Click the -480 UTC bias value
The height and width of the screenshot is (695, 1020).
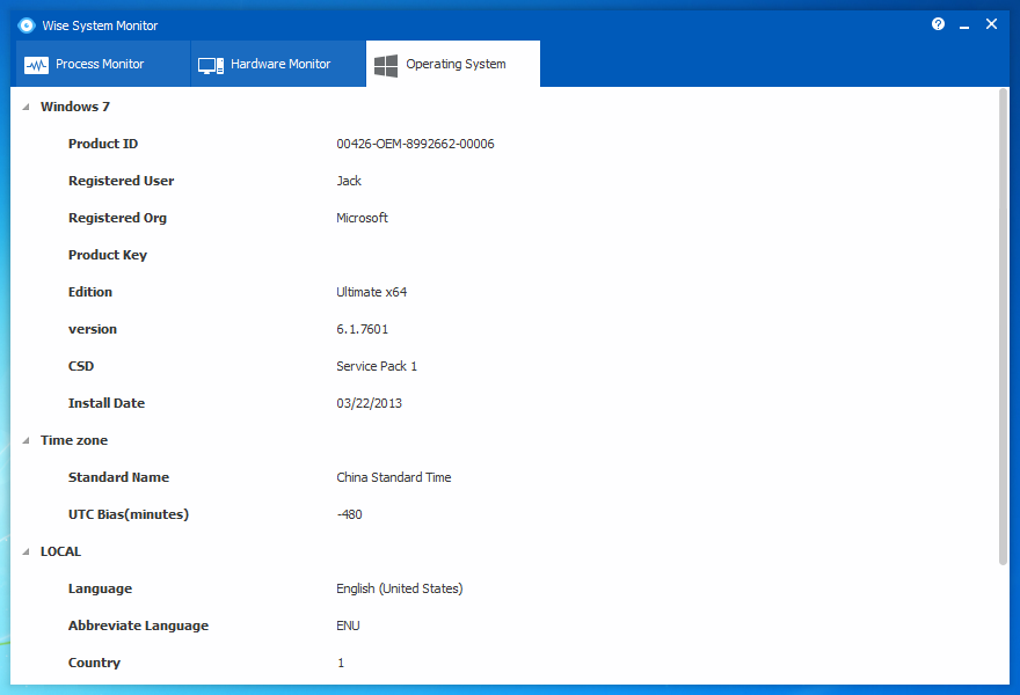pyautogui.click(x=349, y=515)
